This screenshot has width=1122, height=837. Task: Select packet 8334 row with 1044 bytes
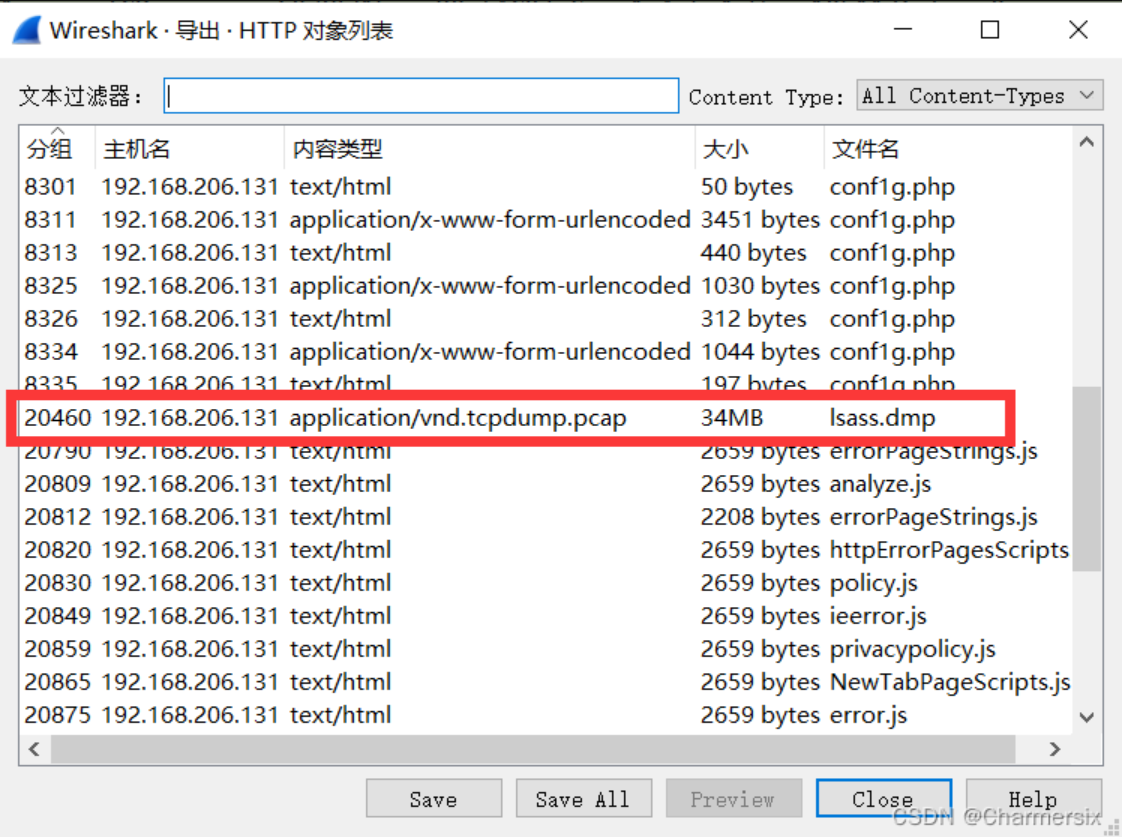click(x=547, y=351)
